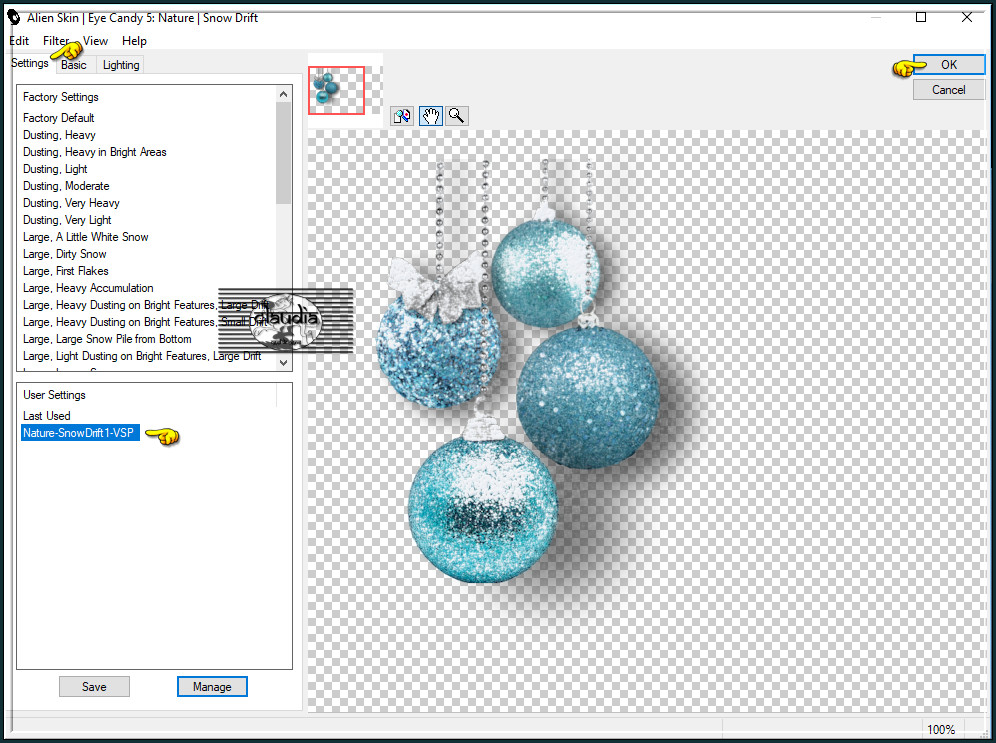Click the Alien Skin title bar icon
This screenshot has height=743, width=996.
[13, 17]
